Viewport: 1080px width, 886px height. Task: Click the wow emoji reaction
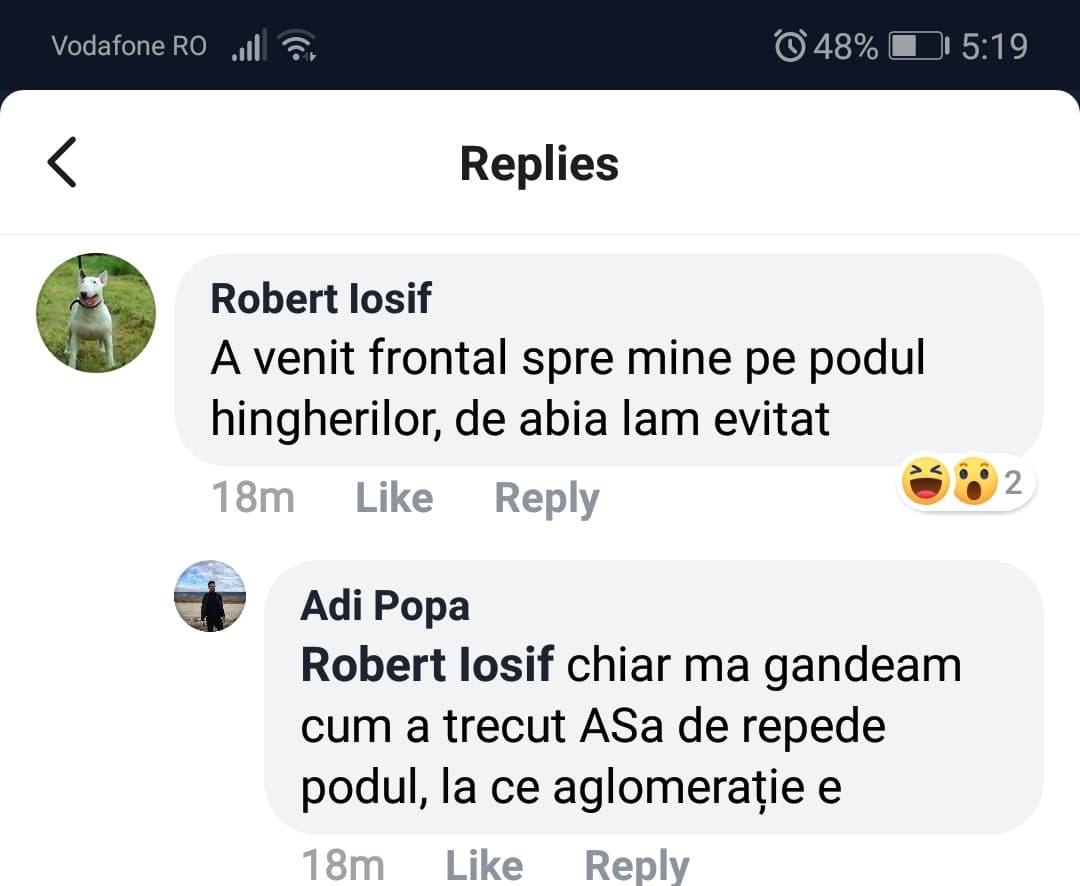click(x=973, y=484)
